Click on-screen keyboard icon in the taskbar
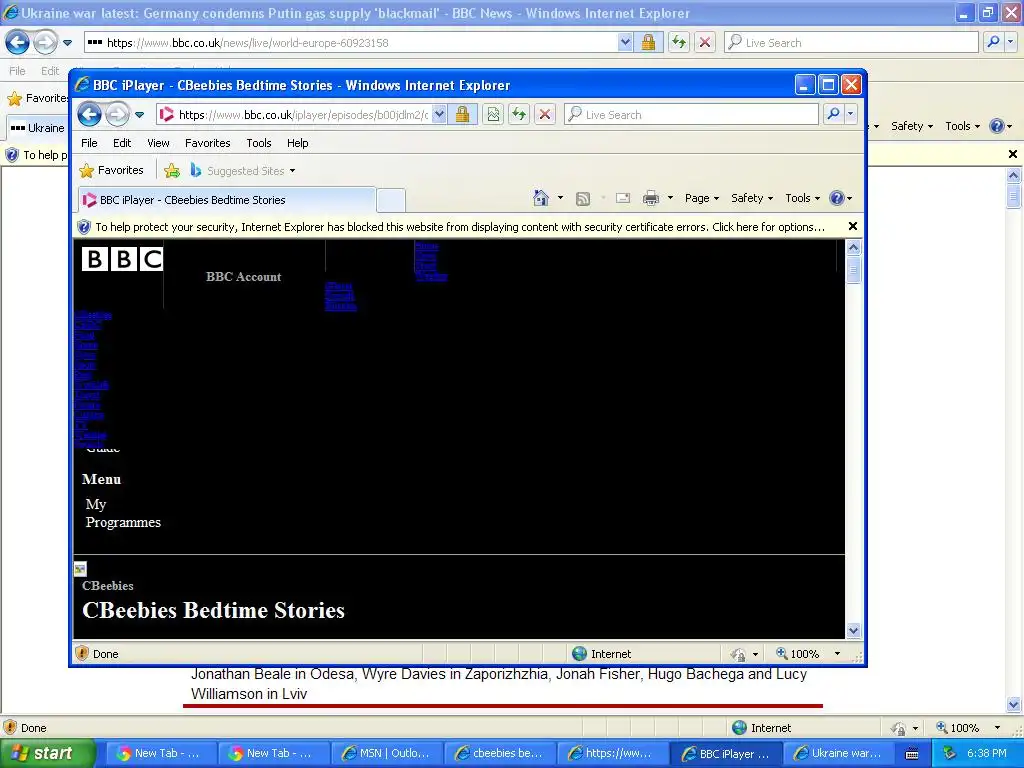 coord(912,754)
